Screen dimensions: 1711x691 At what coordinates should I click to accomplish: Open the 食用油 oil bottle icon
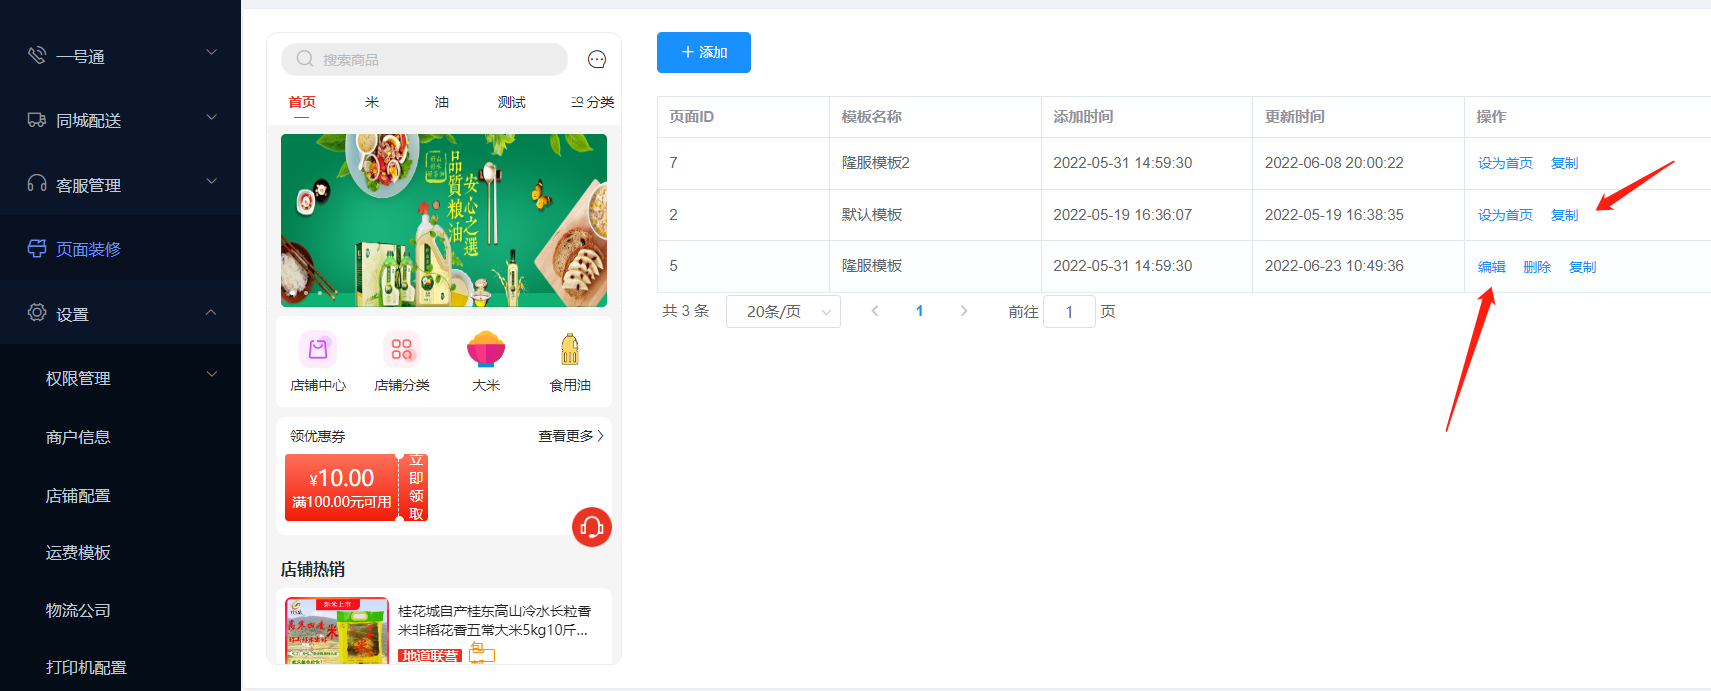(570, 350)
